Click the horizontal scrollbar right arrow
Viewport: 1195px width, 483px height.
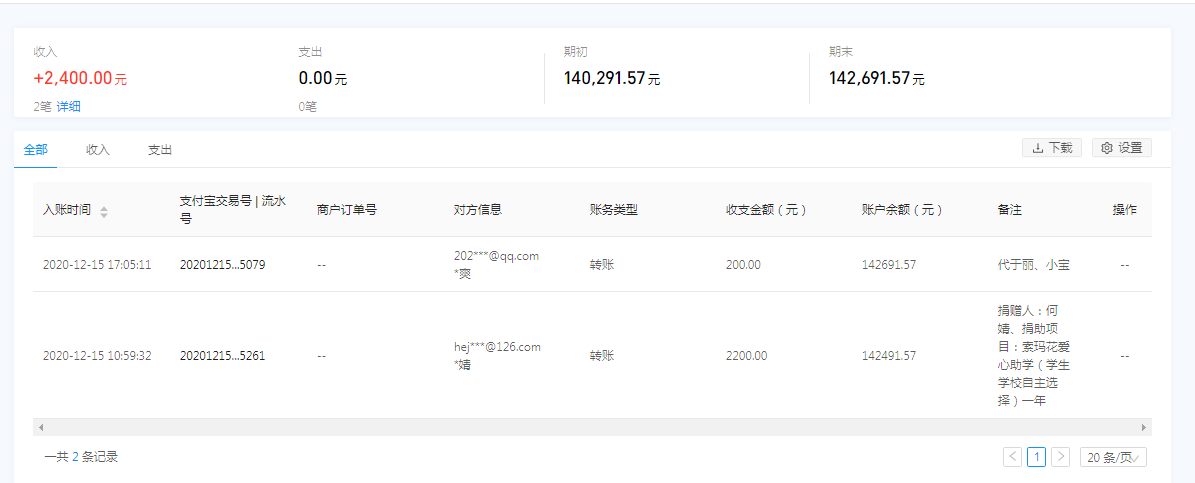pos(1143,427)
